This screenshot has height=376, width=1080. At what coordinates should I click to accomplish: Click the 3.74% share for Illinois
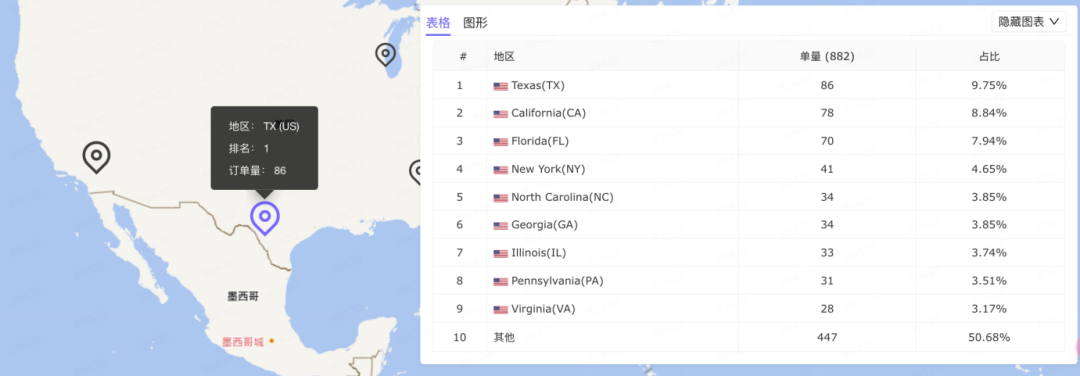point(989,253)
